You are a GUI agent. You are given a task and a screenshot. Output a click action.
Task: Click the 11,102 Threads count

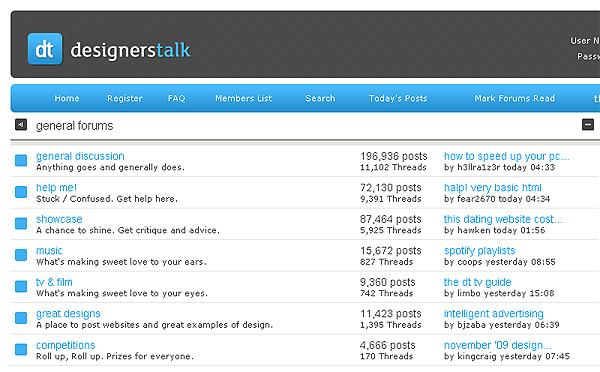click(x=393, y=167)
